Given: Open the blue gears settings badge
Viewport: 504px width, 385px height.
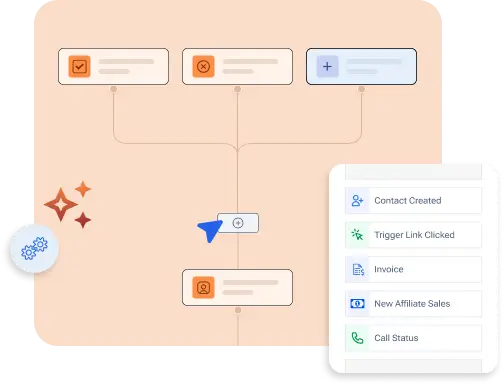Looking at the screenshot, I should click(34, 249).
